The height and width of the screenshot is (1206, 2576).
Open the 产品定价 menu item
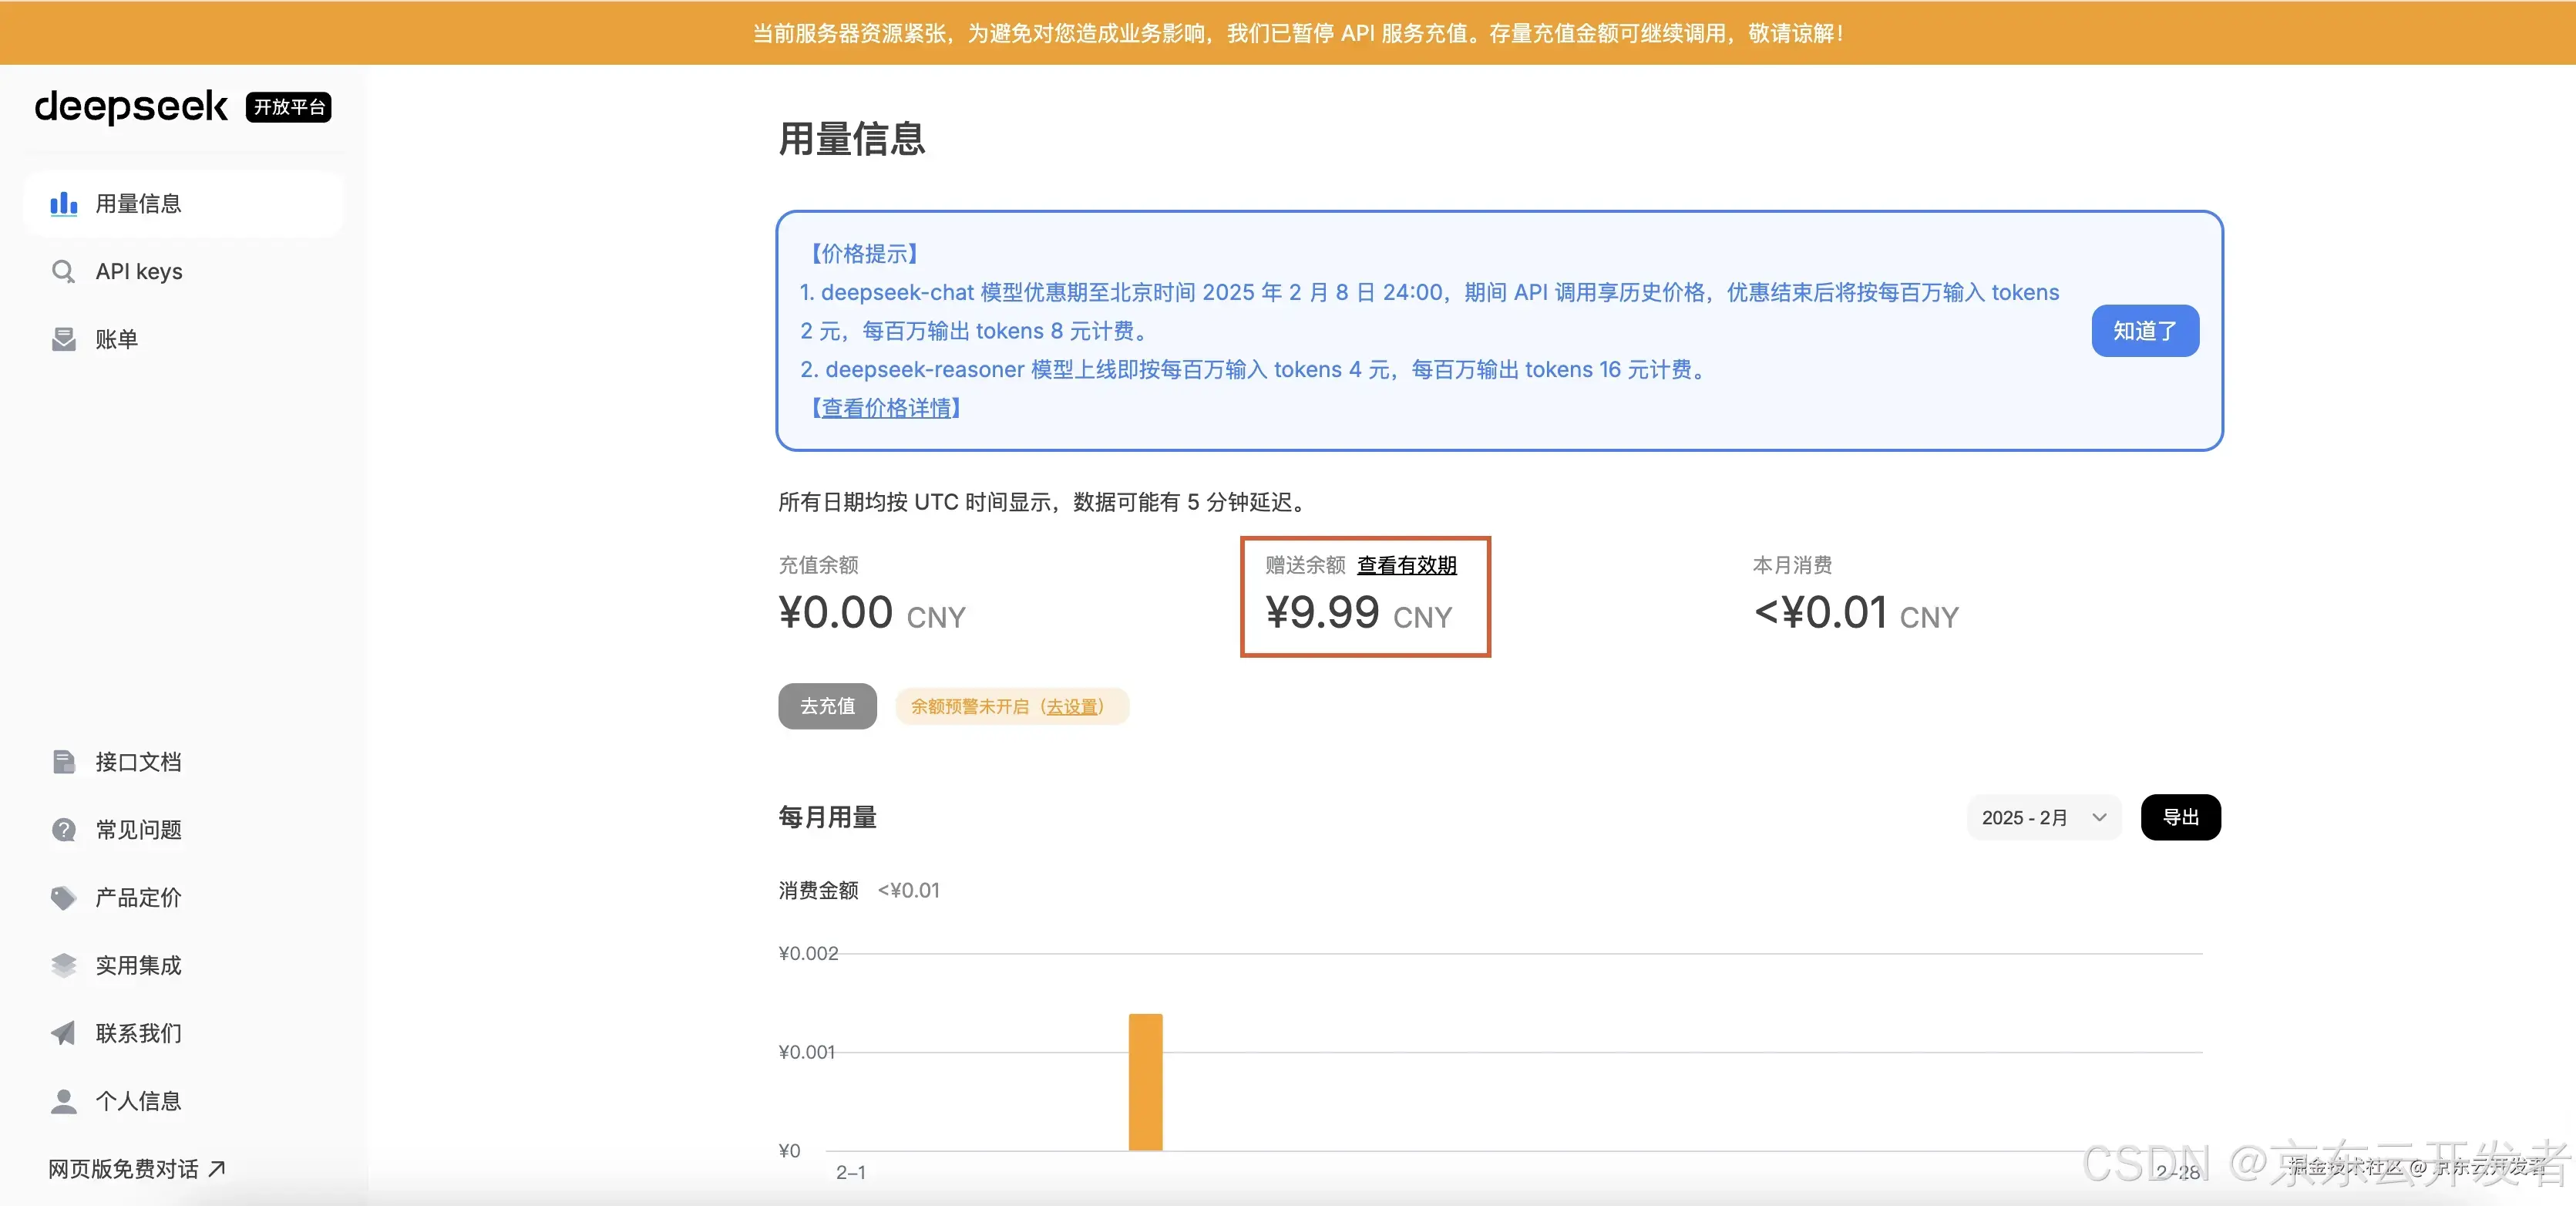138,898
